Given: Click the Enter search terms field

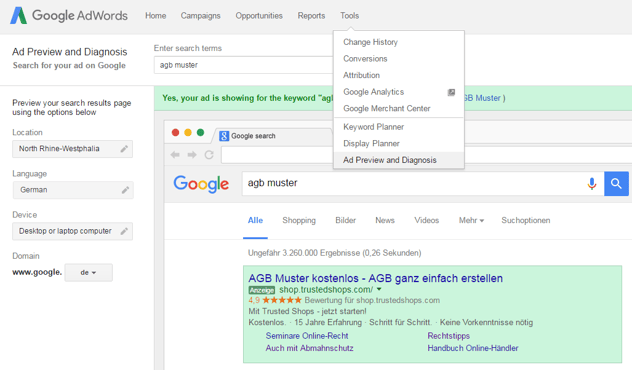Looking at the screenshot, I should [x=243, y=65].
